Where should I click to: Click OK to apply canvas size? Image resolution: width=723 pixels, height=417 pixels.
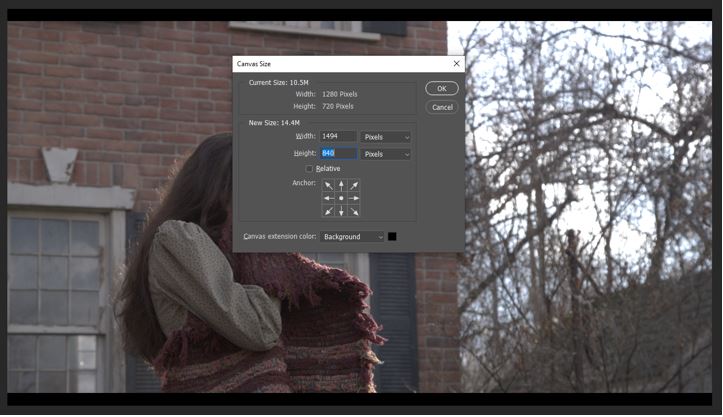pos(441,89)
